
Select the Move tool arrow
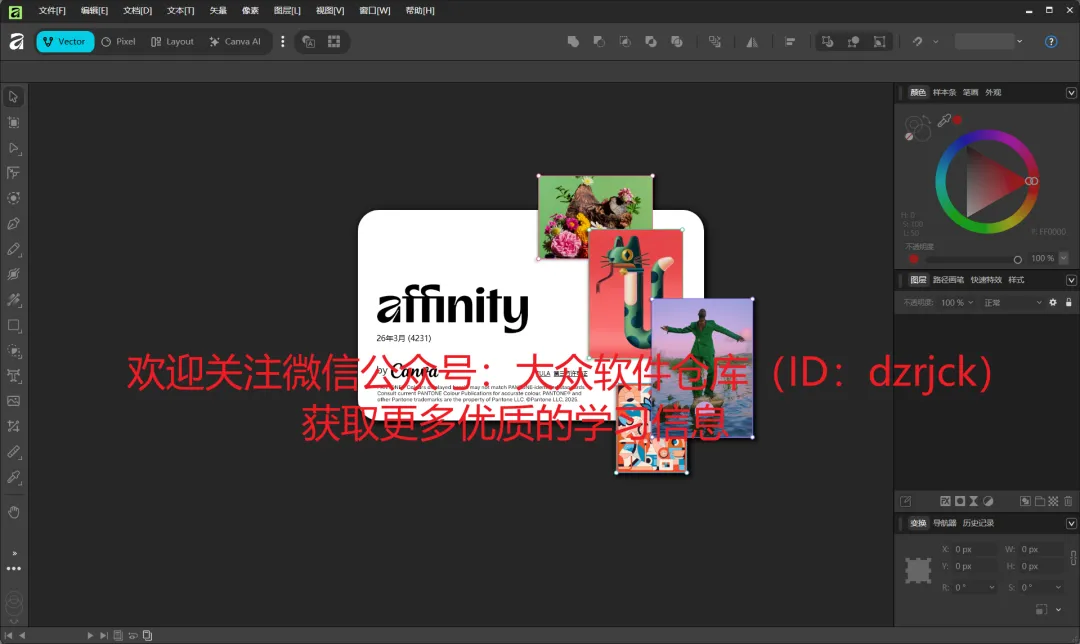13,97
